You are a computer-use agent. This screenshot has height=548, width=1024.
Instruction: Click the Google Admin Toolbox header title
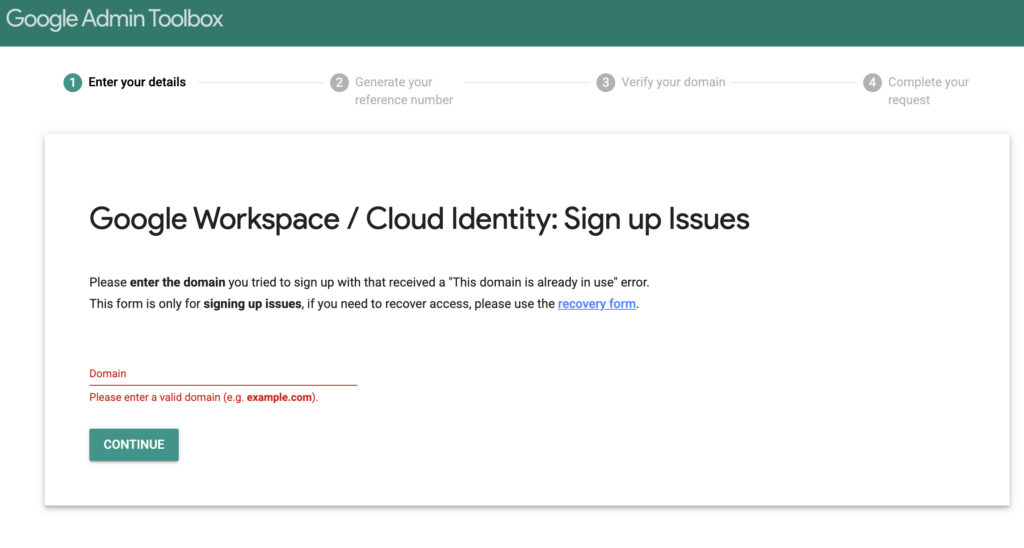click(x=114, y=19)
